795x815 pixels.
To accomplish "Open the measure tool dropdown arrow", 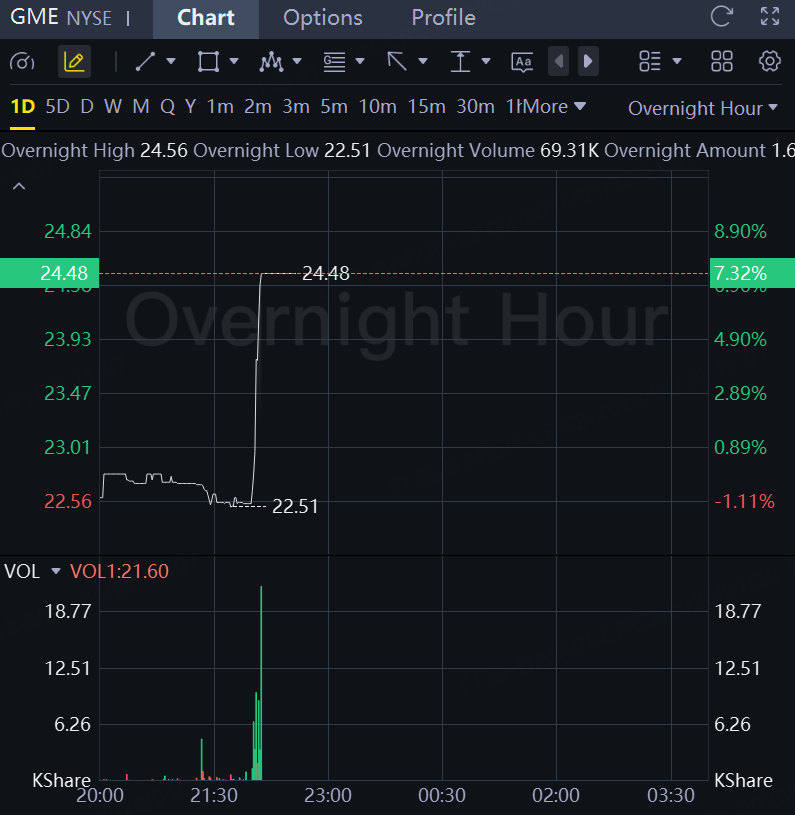I will click(486, 61).
